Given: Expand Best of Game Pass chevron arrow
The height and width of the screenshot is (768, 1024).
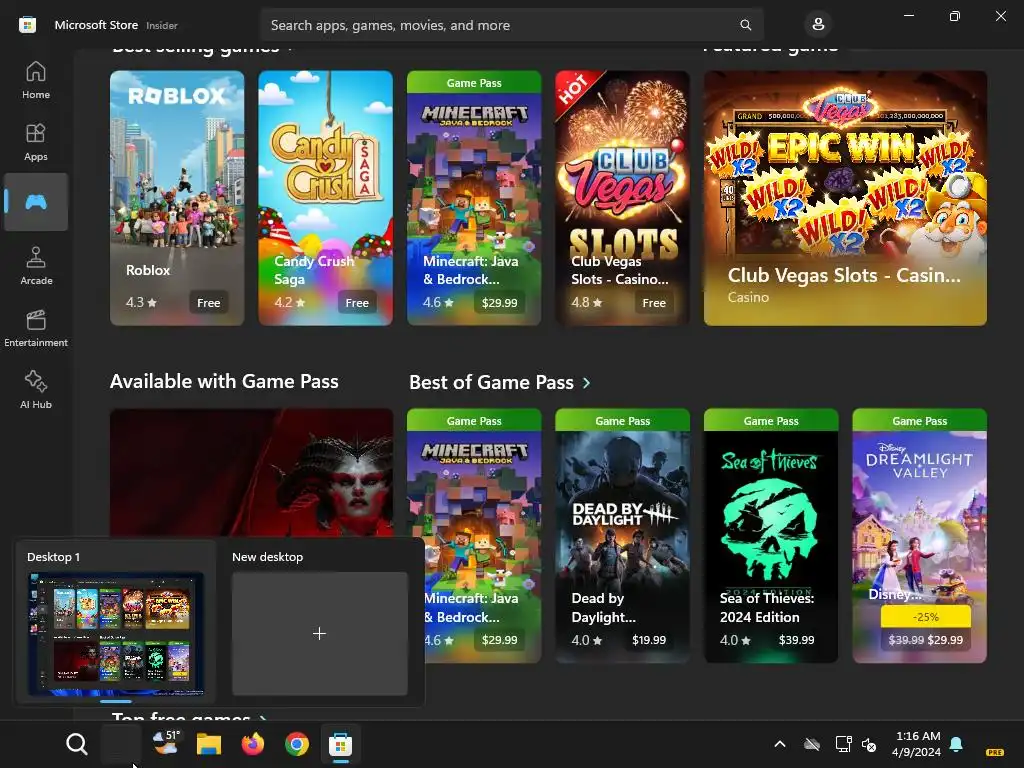Looking at the screenshot, I should pos(586,383).
